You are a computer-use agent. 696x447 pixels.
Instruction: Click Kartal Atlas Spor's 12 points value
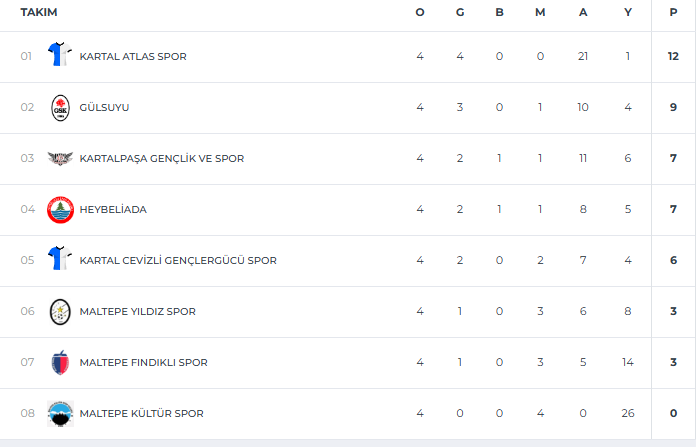(673, 56)
